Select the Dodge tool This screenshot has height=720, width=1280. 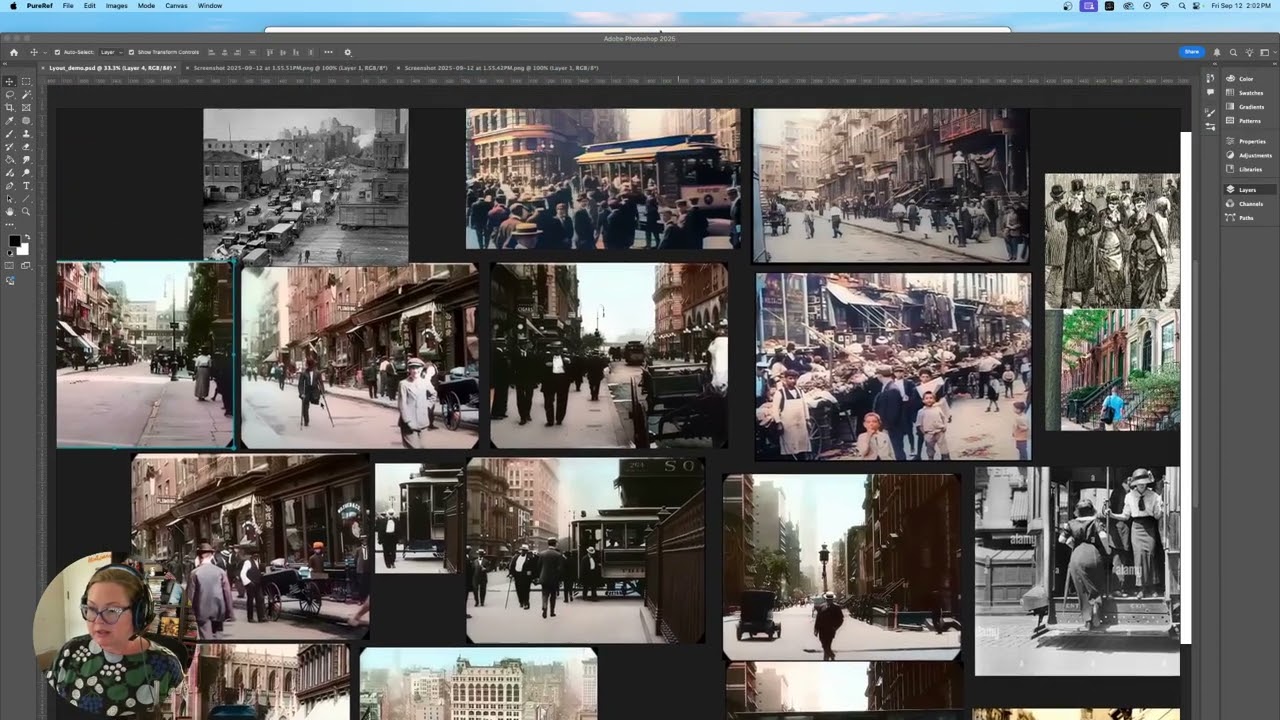click(x=26, y=172)
